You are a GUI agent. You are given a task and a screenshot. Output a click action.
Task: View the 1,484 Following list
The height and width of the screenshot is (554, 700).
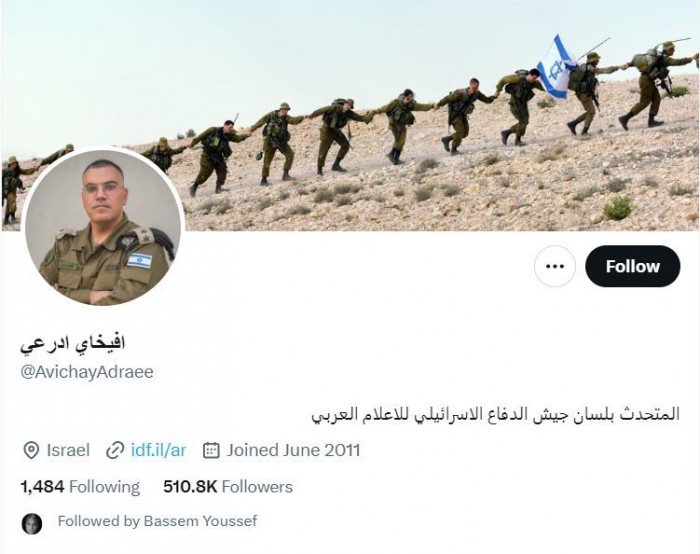click(x=80, y=487)
